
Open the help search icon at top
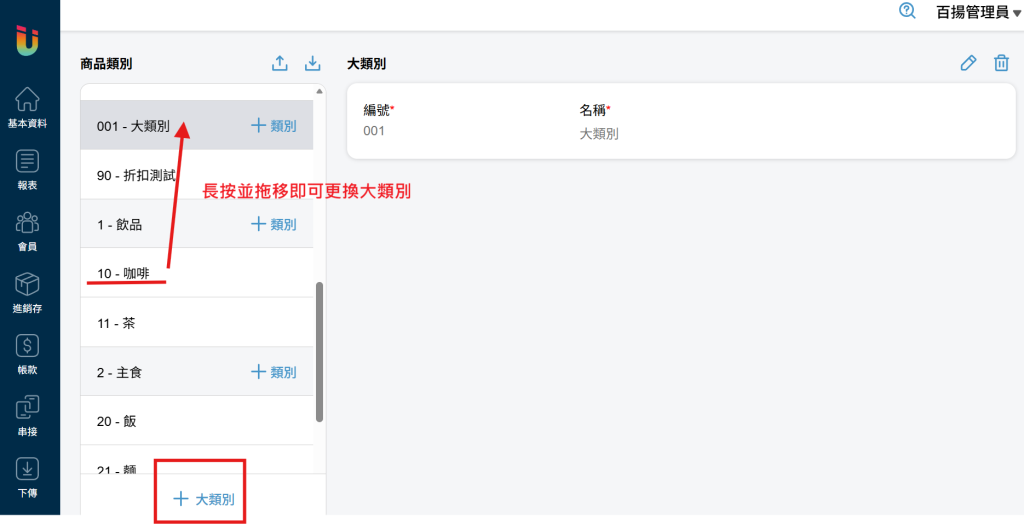pyautogui.click(x=907, y=11)
